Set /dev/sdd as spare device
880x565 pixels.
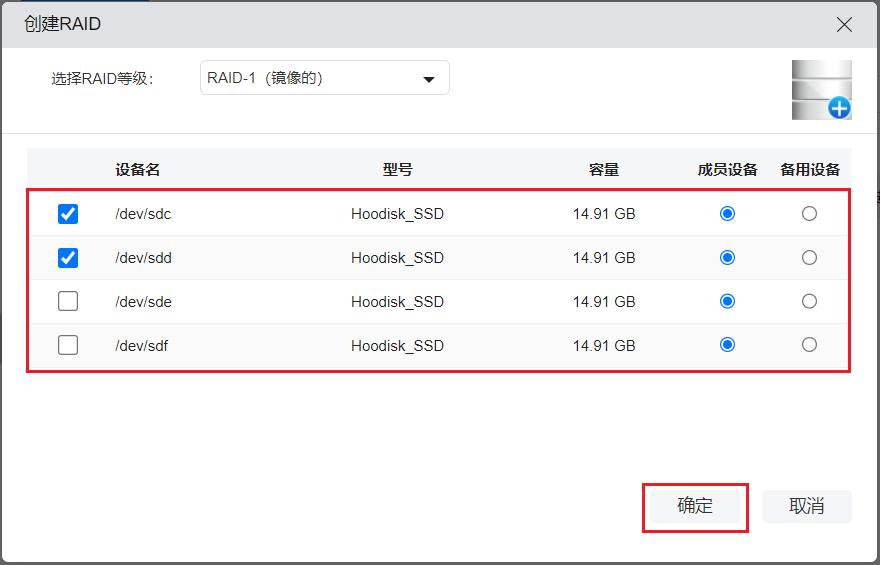809,258
